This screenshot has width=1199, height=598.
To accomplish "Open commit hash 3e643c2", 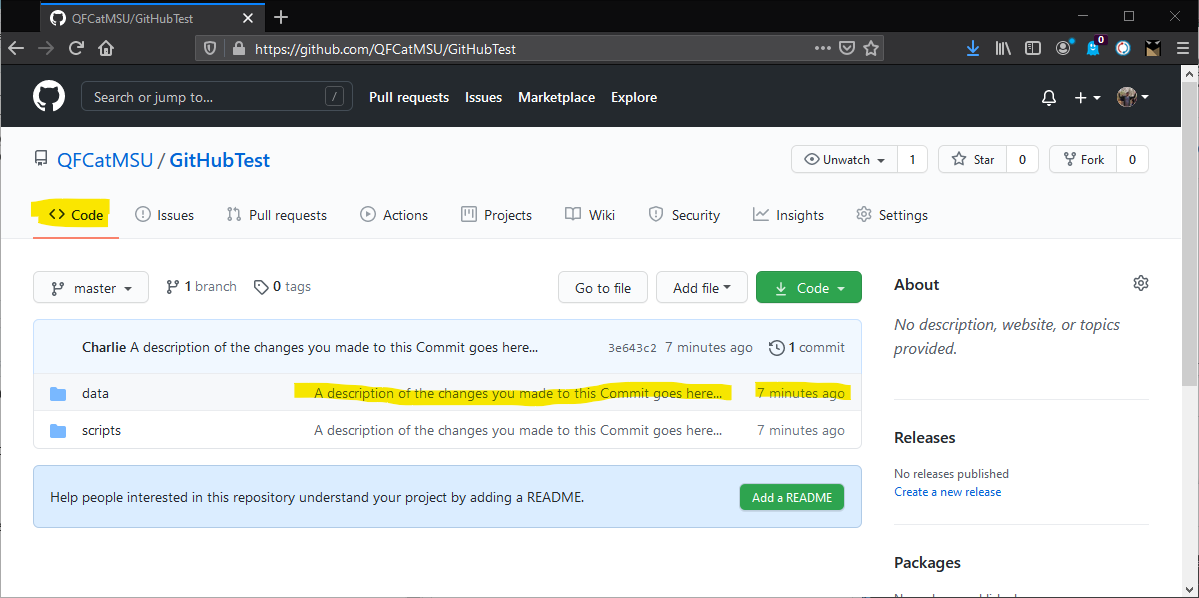I will pyautogui.click(x=632, y=348).
